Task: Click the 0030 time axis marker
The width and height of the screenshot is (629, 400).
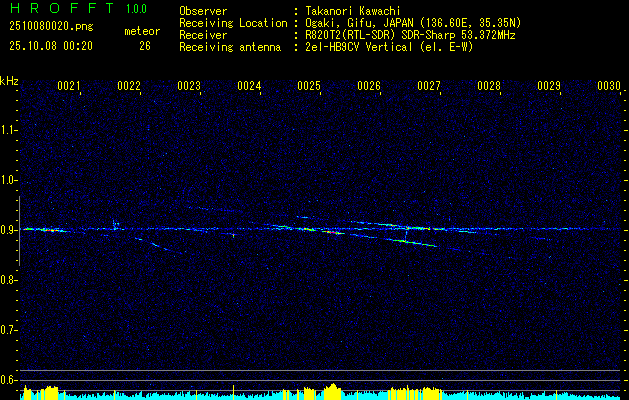Action: pos(609,85)
